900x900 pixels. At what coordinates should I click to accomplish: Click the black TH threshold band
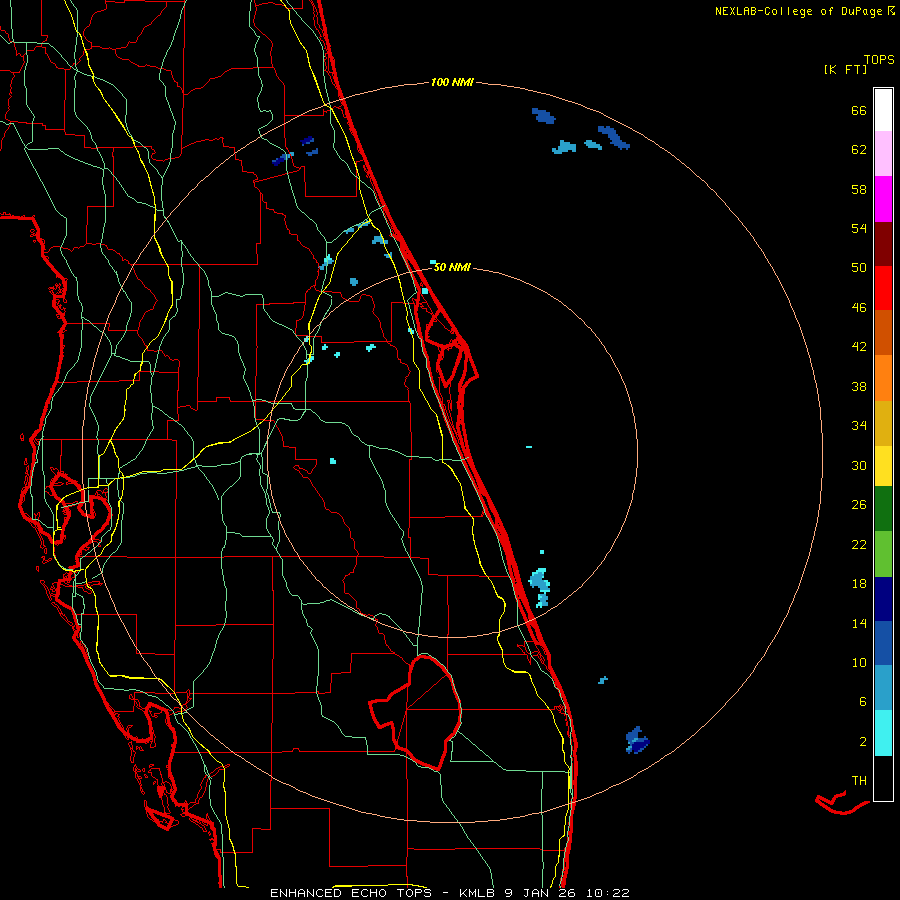click(x=883, y=778)
